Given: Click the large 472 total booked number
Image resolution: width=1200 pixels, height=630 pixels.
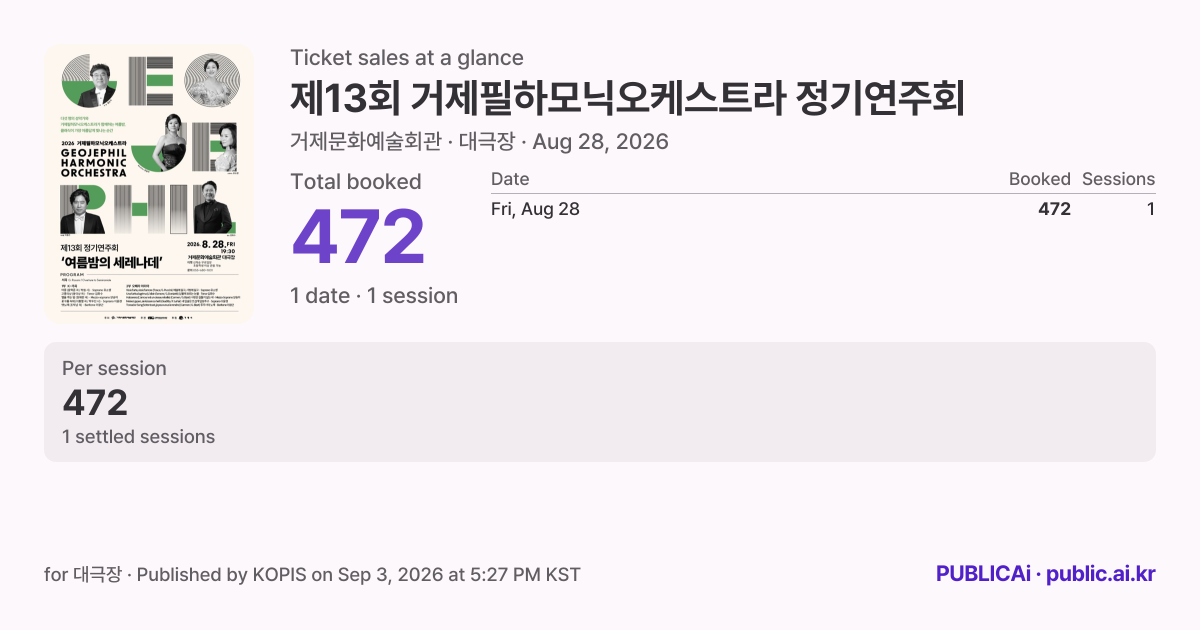Looking at the screenshot, I should tap(359, 238).
